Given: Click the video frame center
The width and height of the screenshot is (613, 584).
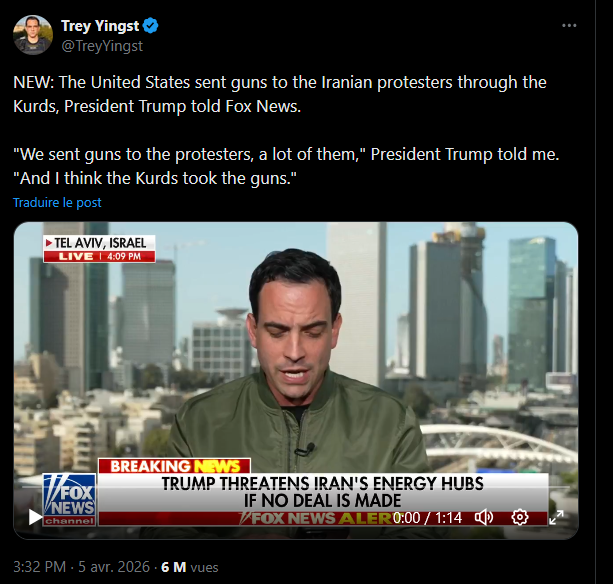Looking at the screenshot, I should click(x=295, y=370).
